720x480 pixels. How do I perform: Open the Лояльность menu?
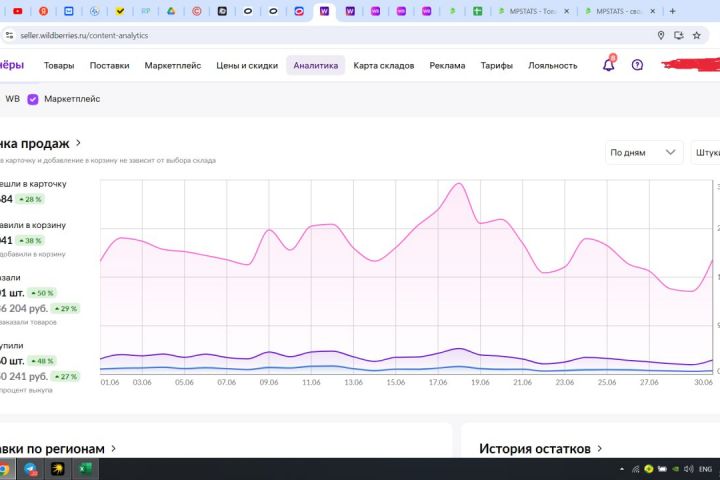point(552,66)
